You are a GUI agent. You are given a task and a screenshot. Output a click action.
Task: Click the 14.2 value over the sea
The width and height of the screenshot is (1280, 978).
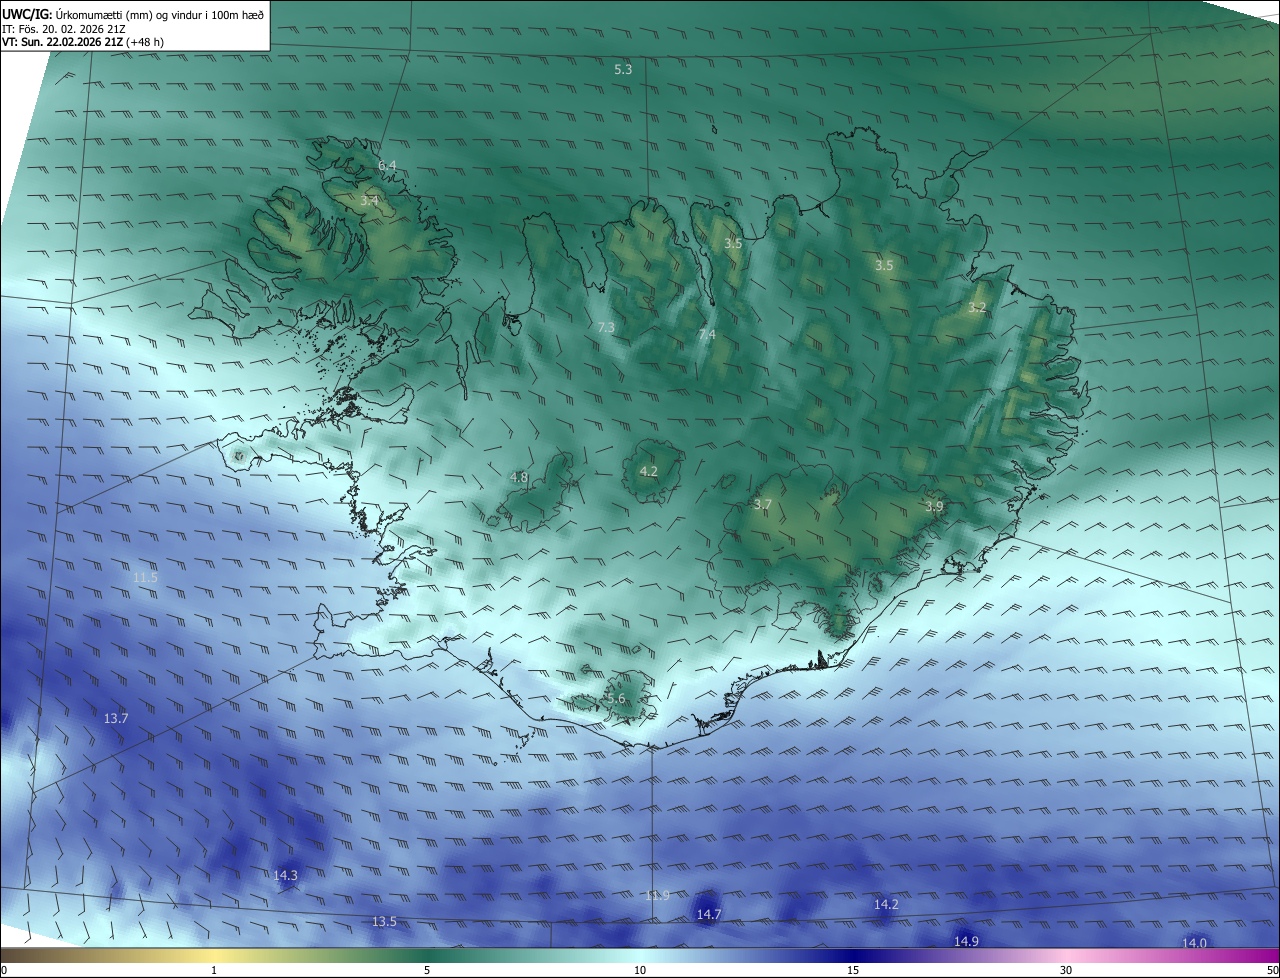tap(886, 904)
